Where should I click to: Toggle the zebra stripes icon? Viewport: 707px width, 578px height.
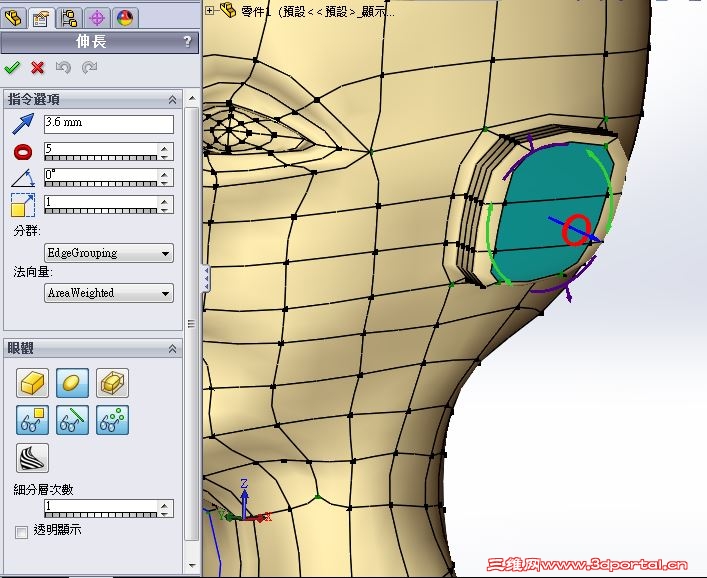point(32,458)
